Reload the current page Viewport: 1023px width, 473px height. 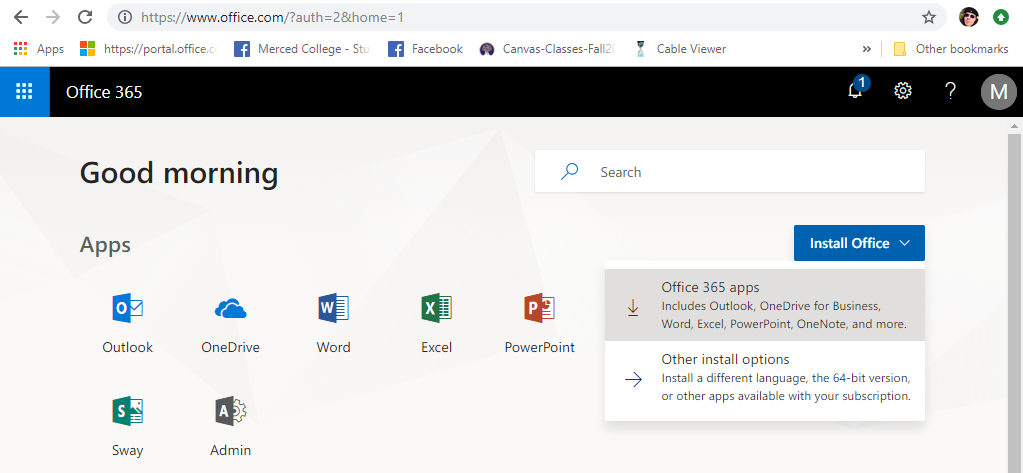[85, 18]
